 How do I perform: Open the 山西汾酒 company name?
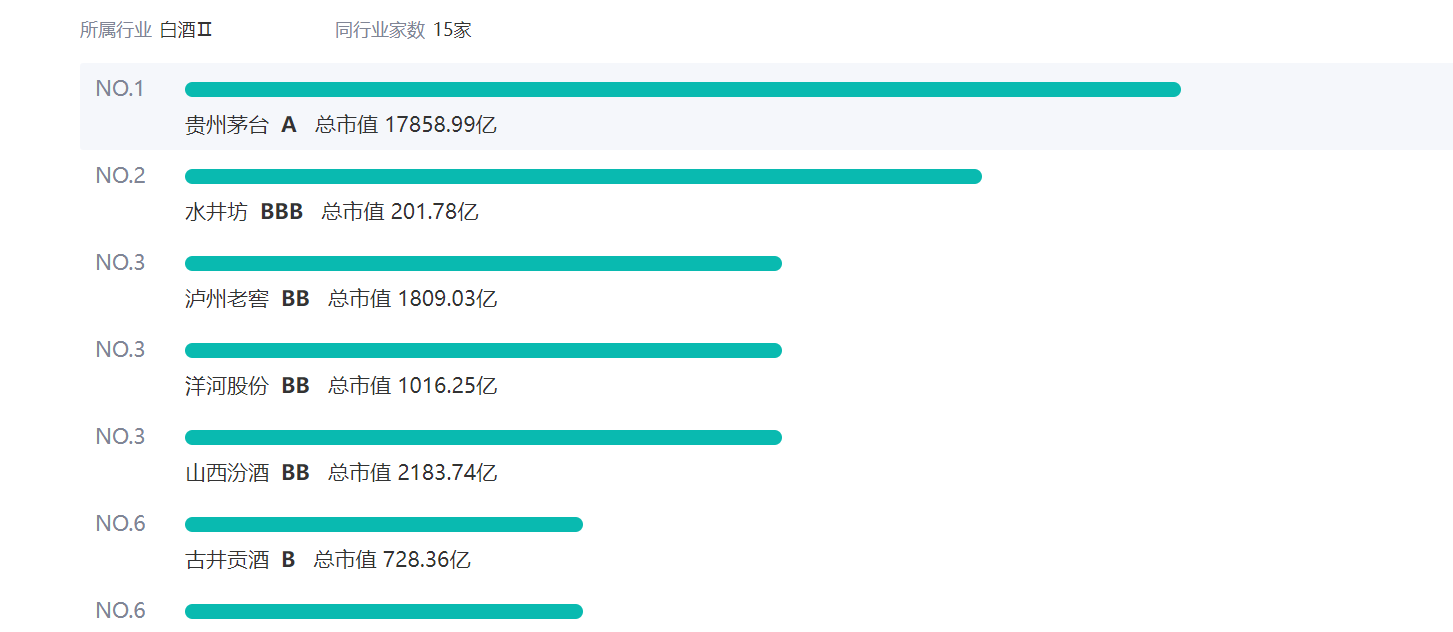point(227,473)
